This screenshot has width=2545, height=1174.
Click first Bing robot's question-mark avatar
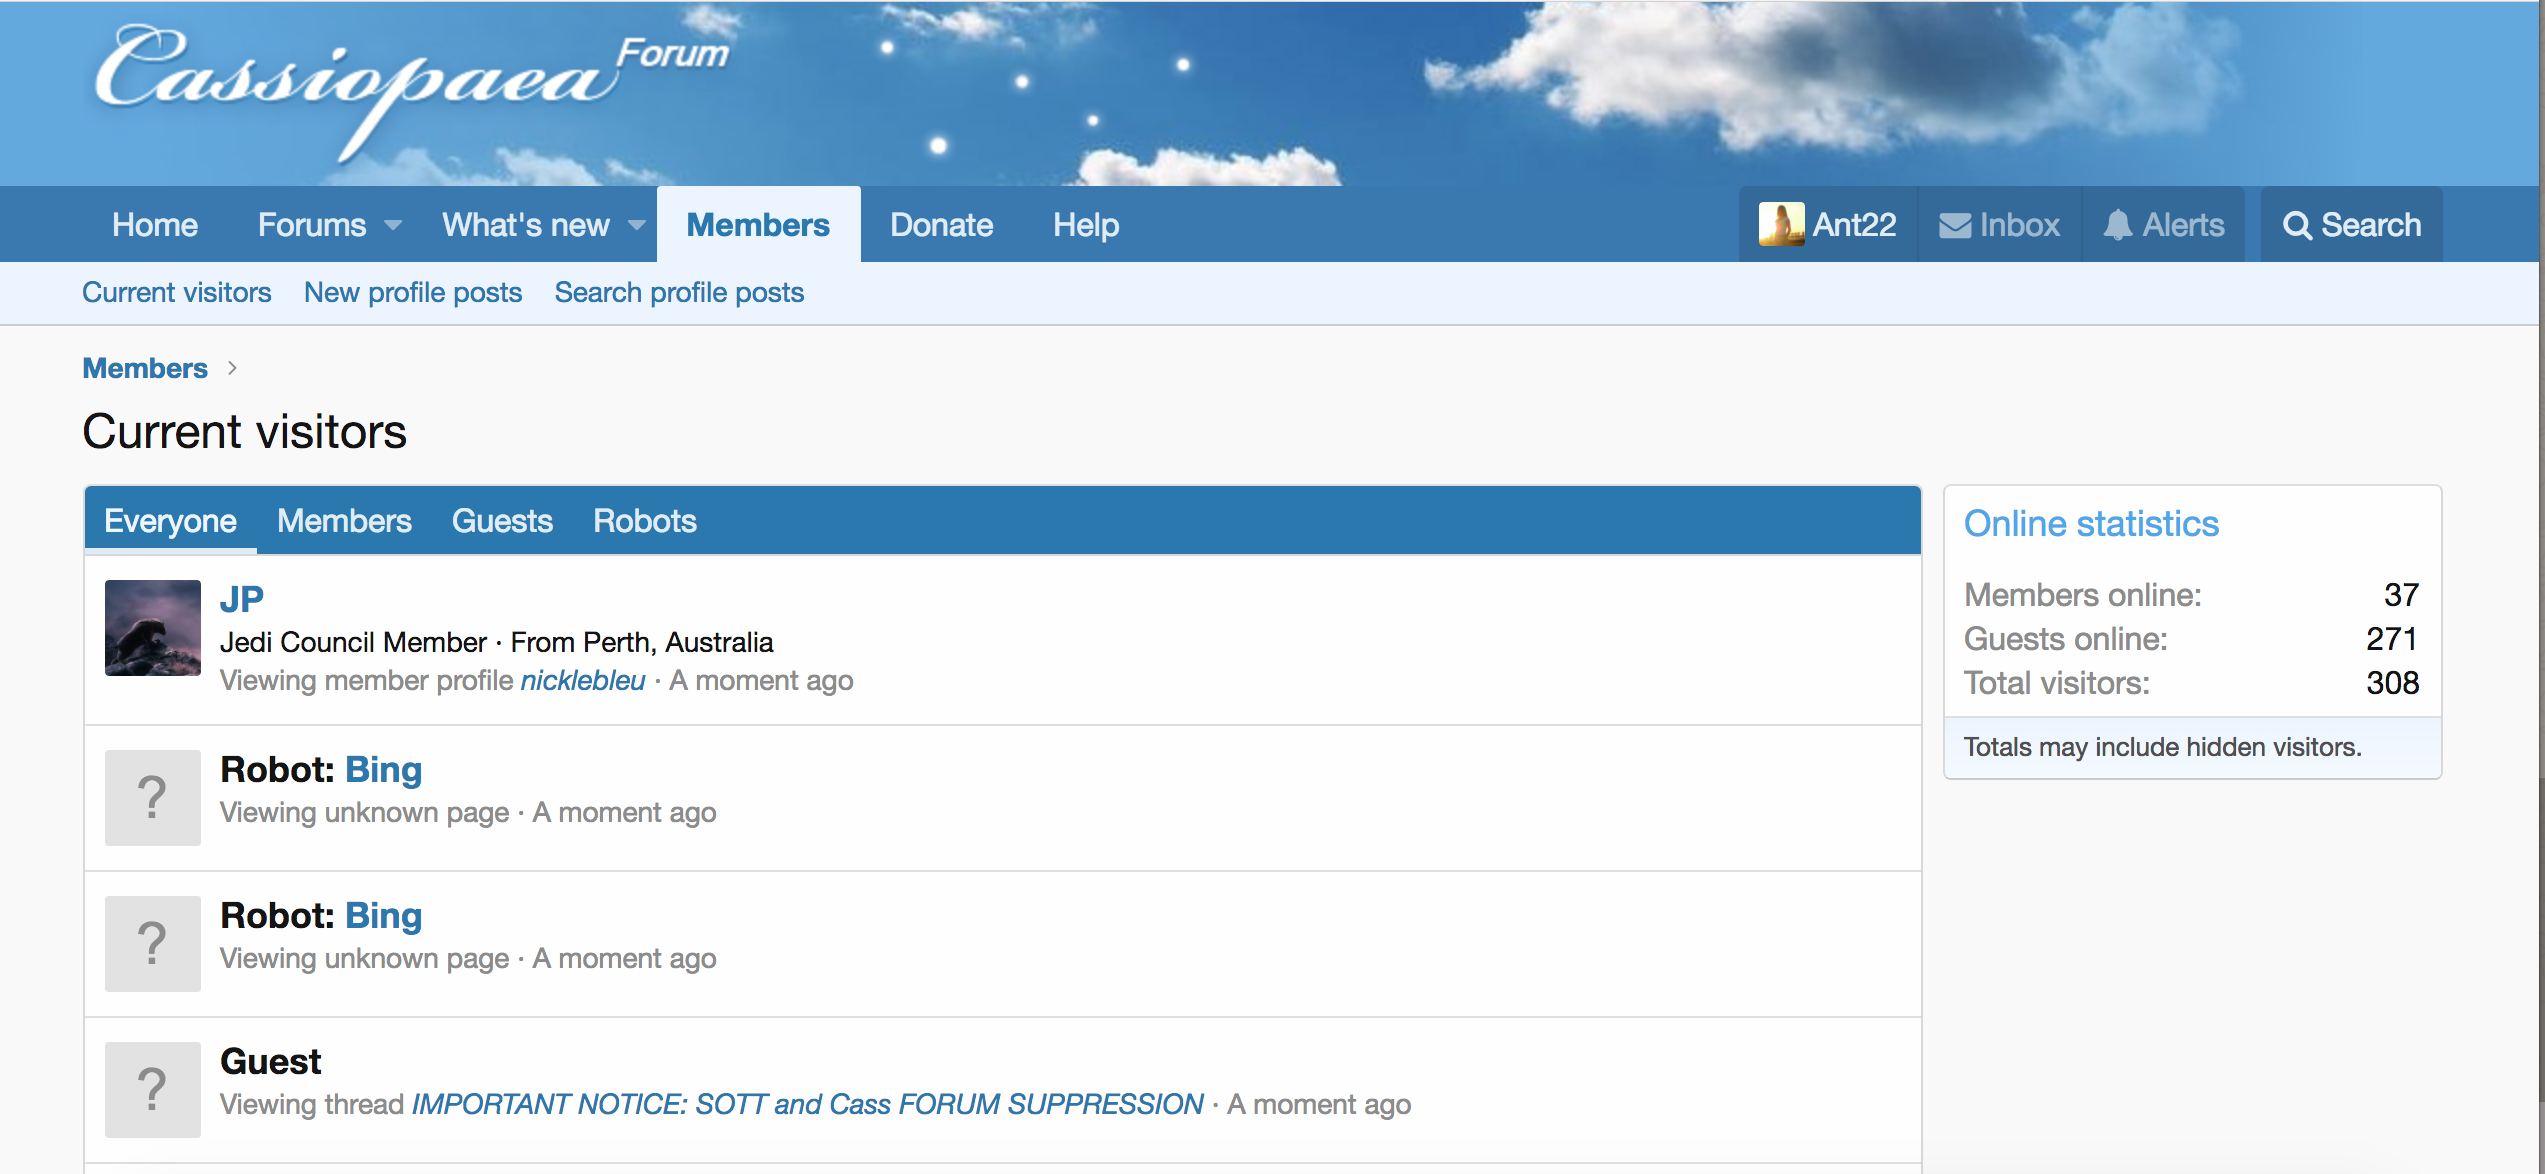click(153, 798)
